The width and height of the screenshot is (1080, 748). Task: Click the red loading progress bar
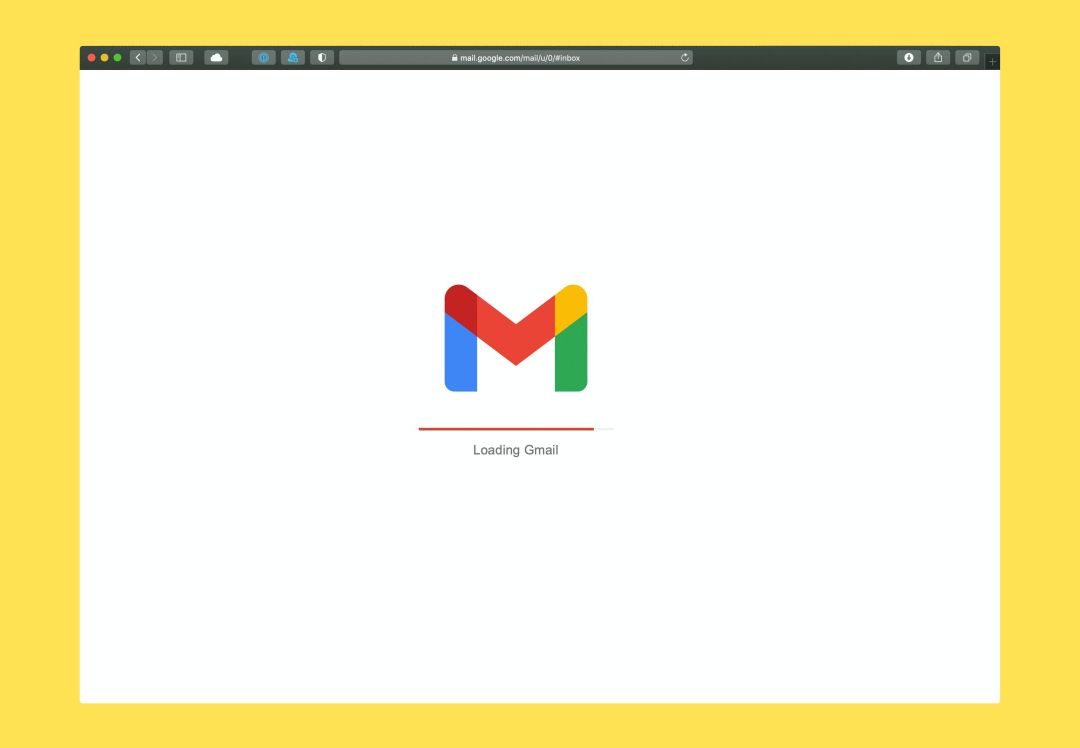pos(506,429)
